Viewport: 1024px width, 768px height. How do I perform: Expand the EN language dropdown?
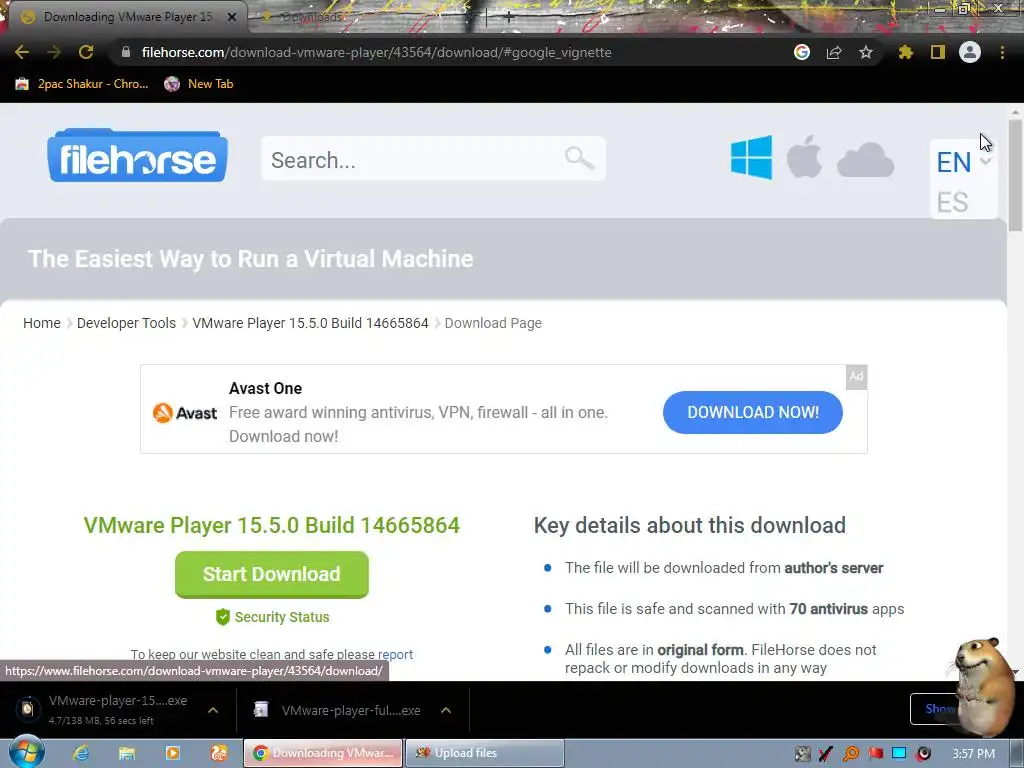click(964, 162)
